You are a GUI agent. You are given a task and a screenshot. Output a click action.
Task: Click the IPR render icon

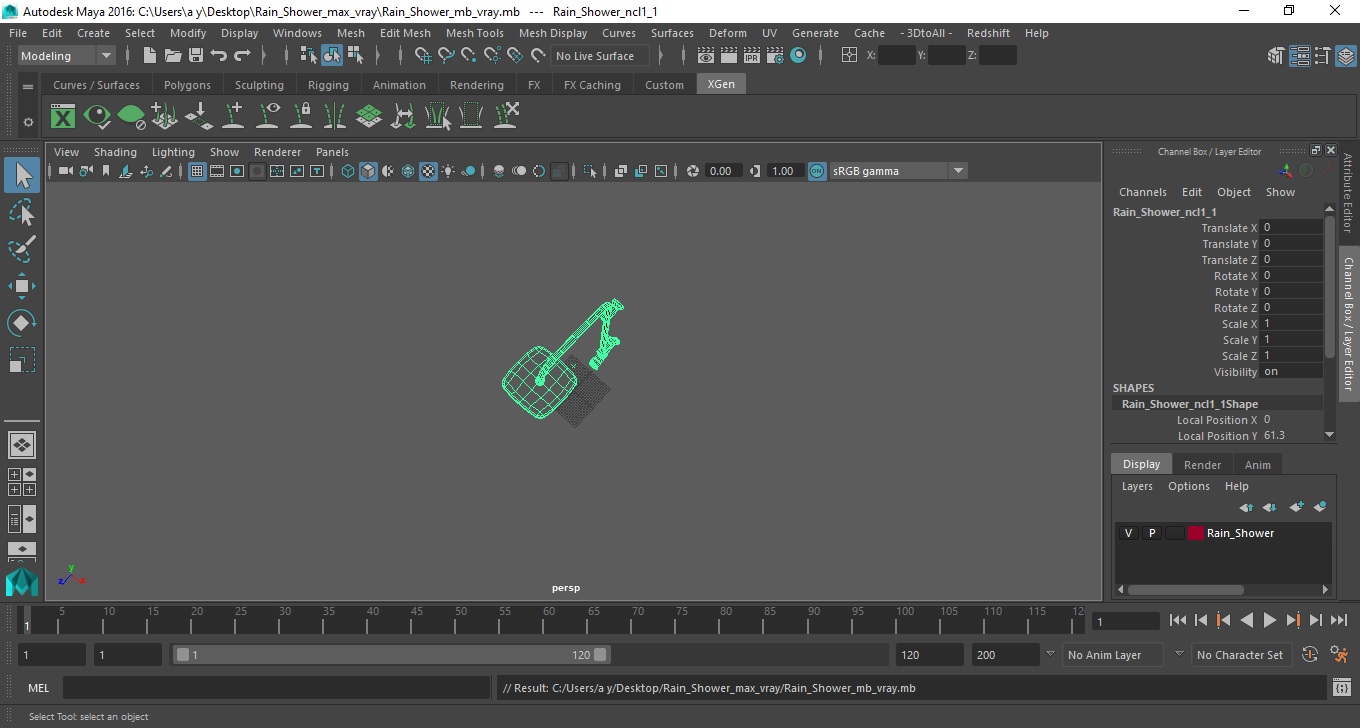752,56
